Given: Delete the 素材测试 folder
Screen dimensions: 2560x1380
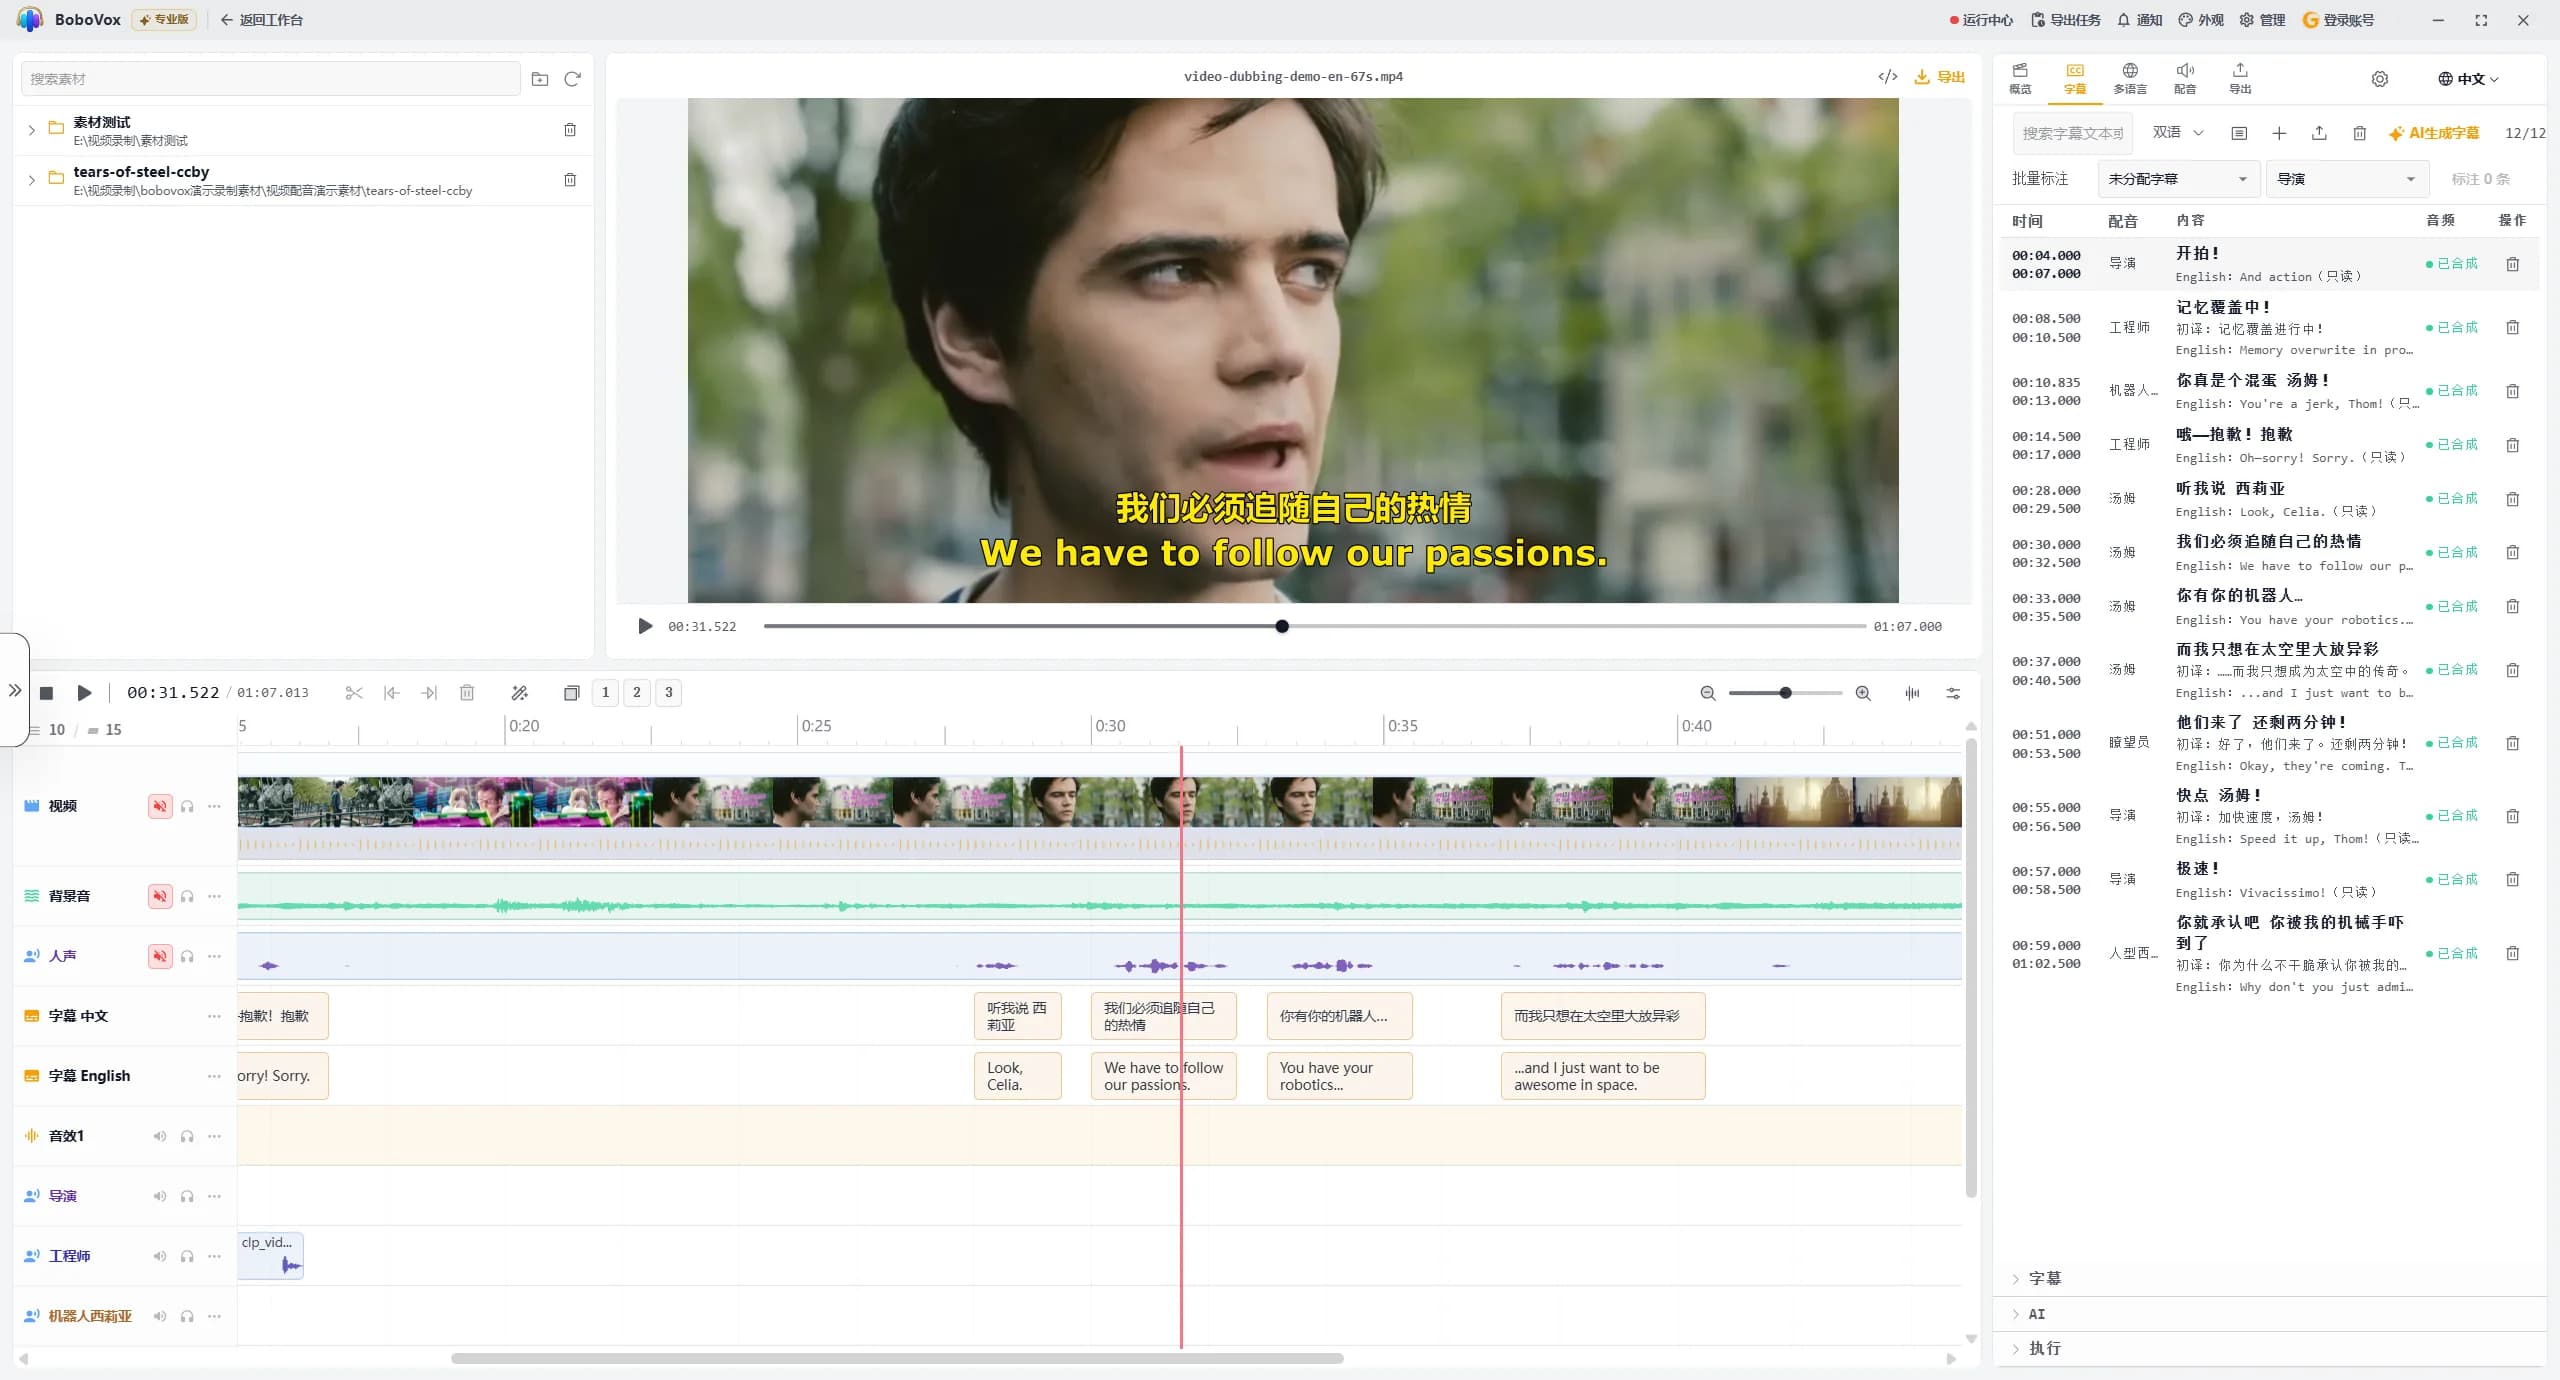Looking at the screenshot, I should point(570,130).
